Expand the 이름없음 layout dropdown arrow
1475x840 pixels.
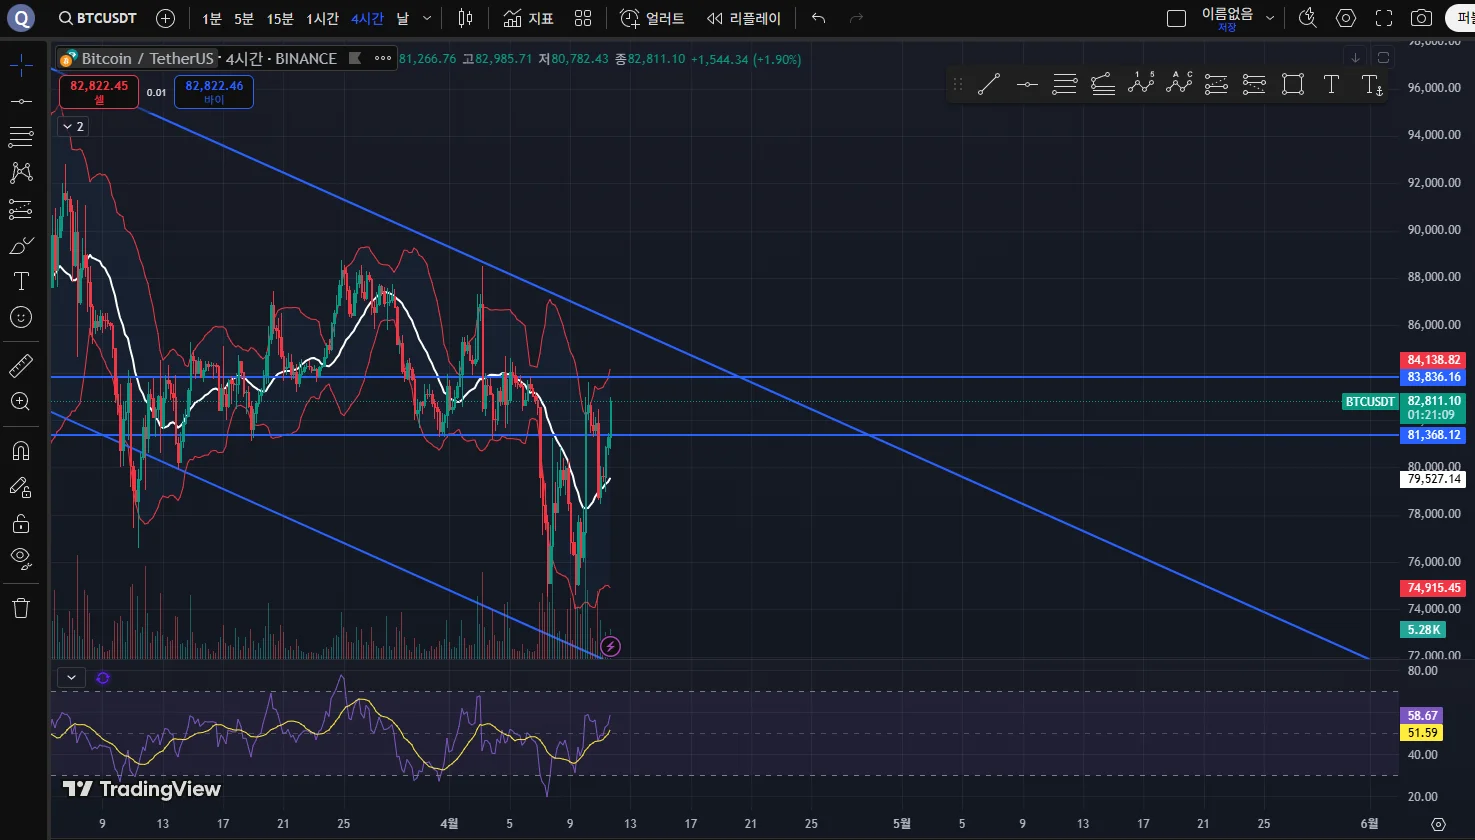coord(1270,18)
